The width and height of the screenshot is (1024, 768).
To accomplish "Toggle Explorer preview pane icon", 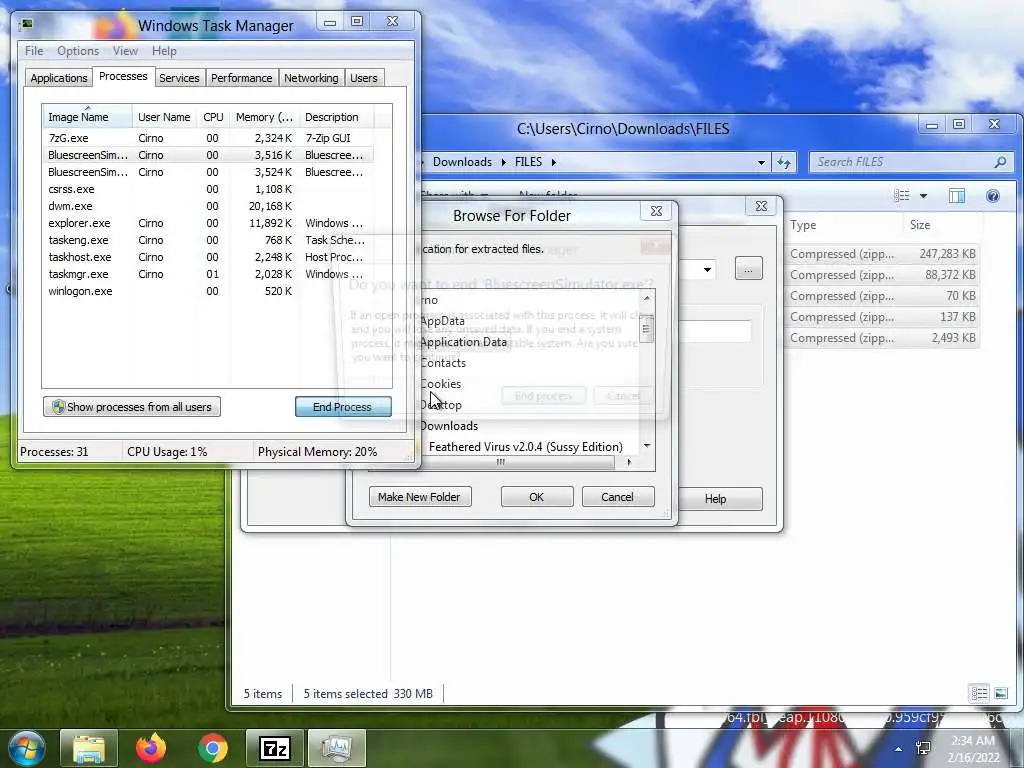I will coord(957,196).
